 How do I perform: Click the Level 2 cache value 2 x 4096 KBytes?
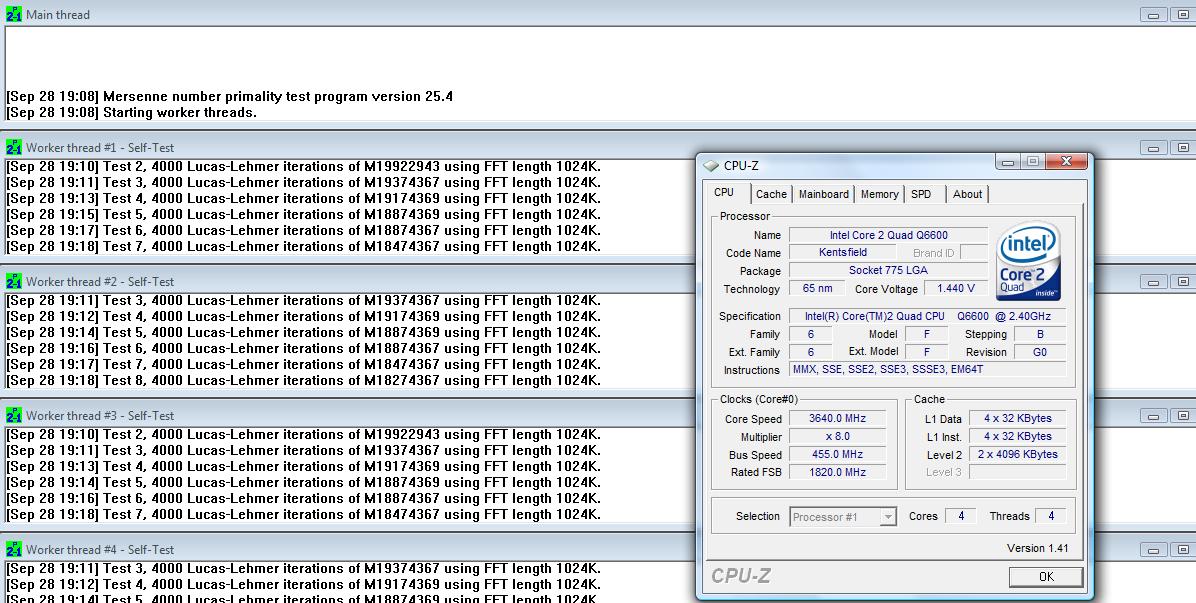1018,454
